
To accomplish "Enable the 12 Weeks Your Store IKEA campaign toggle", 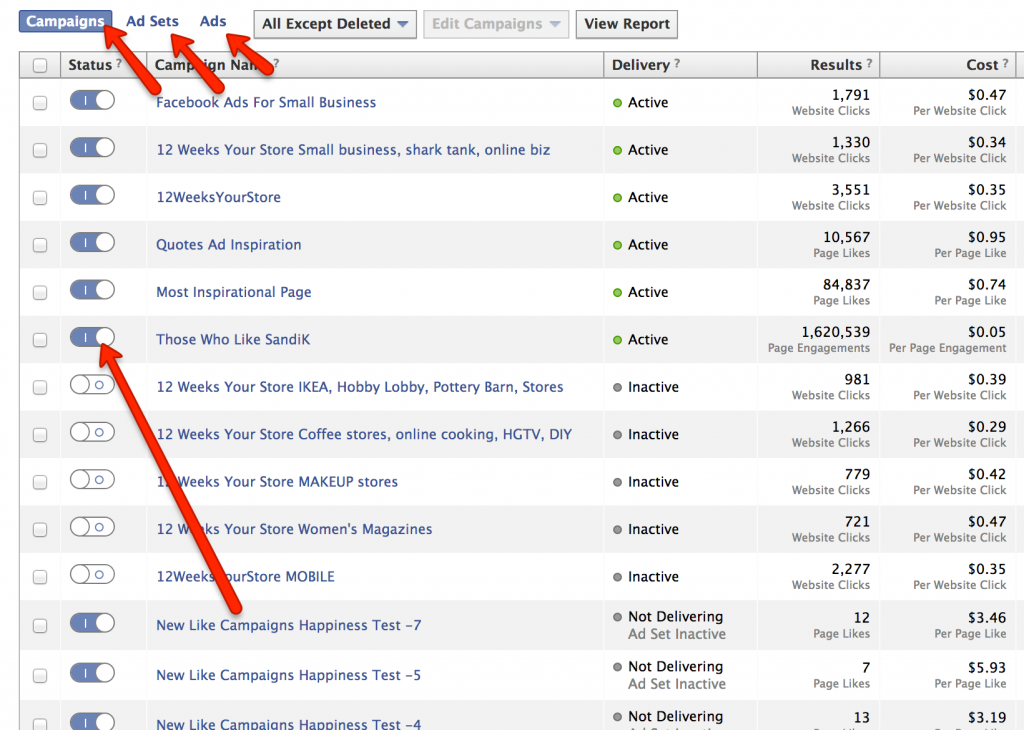I will tap(92, 384).
